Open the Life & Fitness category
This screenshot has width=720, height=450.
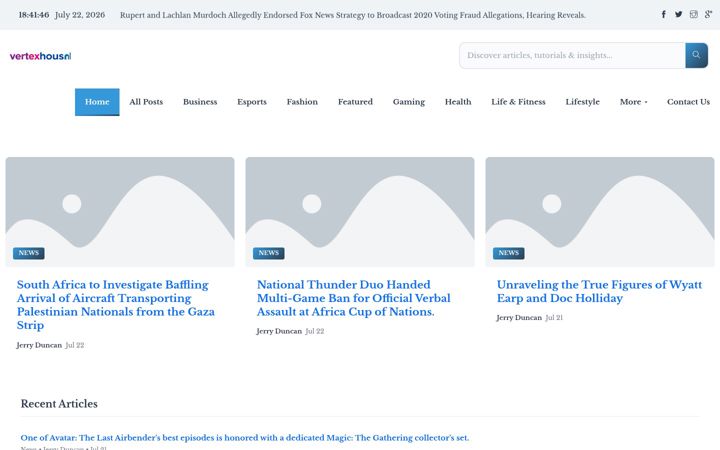click(x=518, y=102)
